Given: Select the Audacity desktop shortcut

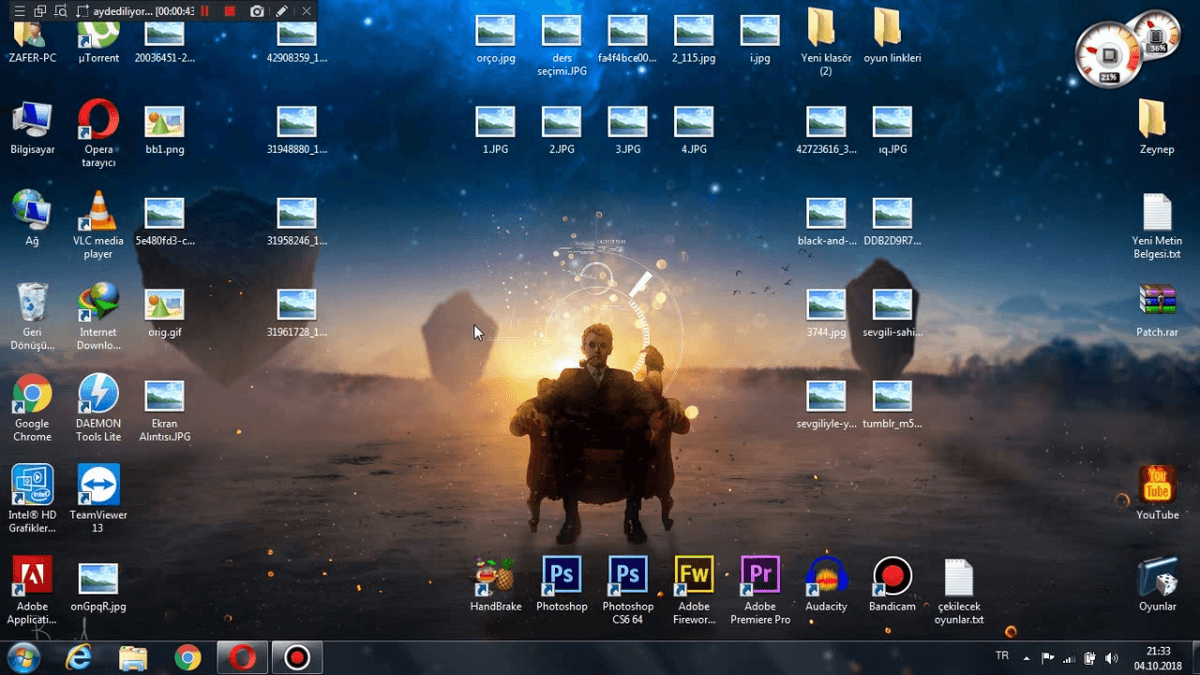Looking at the screenshot, I should 826,577.
